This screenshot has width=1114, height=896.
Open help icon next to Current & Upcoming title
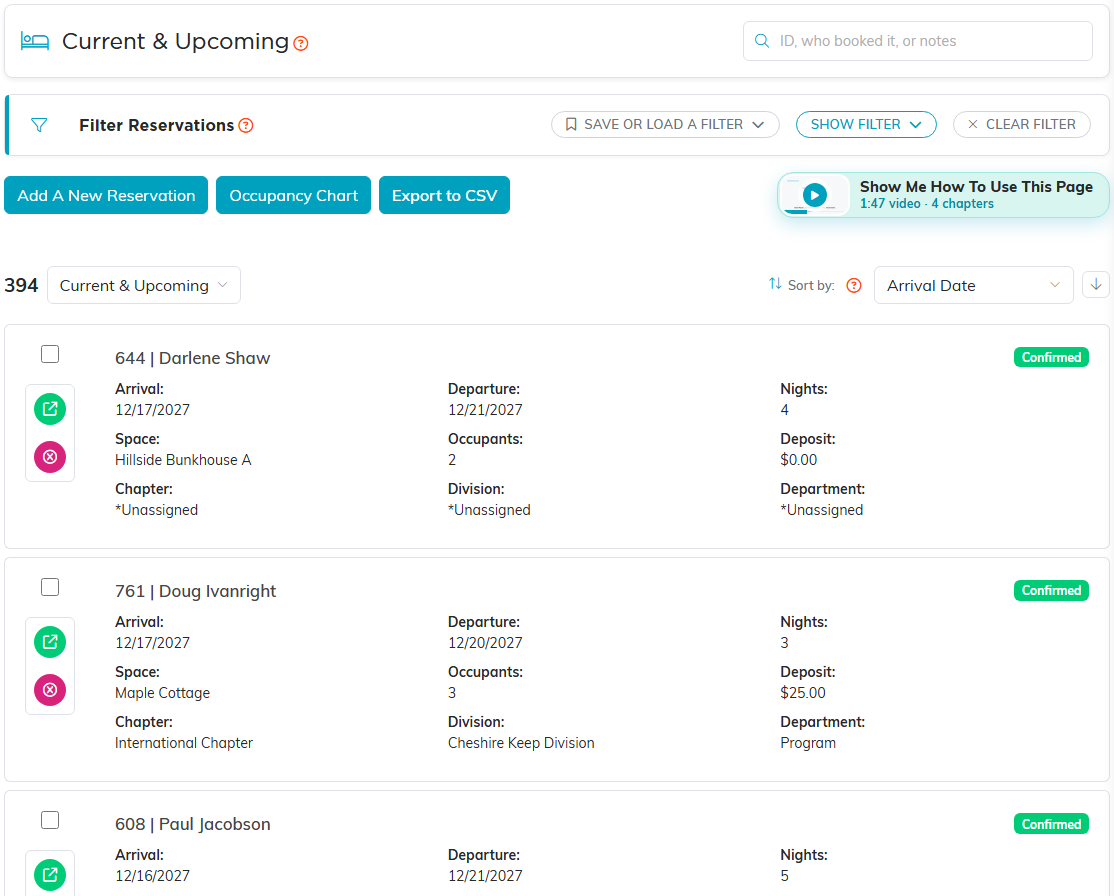pos(301,43)
